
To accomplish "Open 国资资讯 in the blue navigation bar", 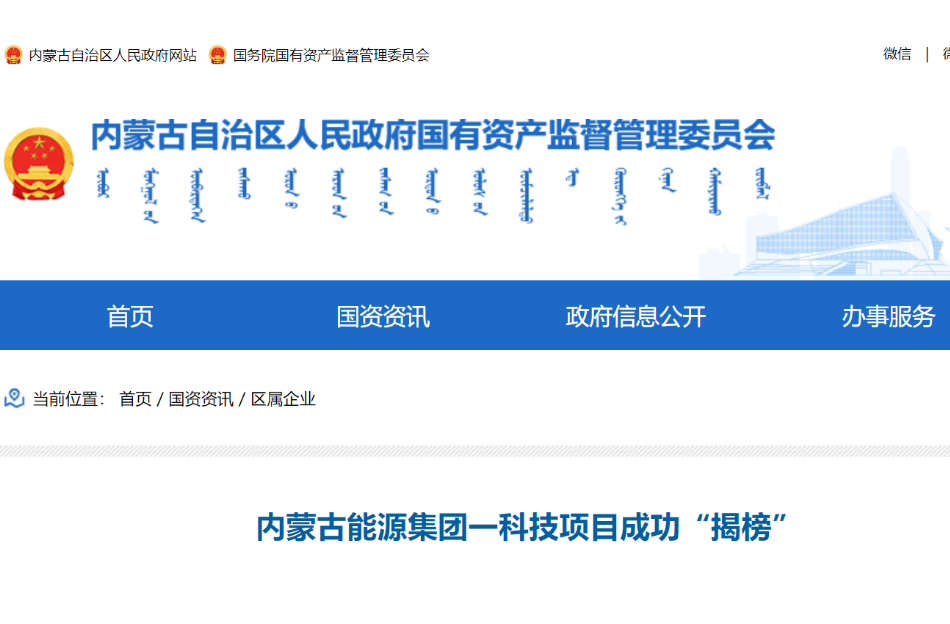I will (383, 317).
